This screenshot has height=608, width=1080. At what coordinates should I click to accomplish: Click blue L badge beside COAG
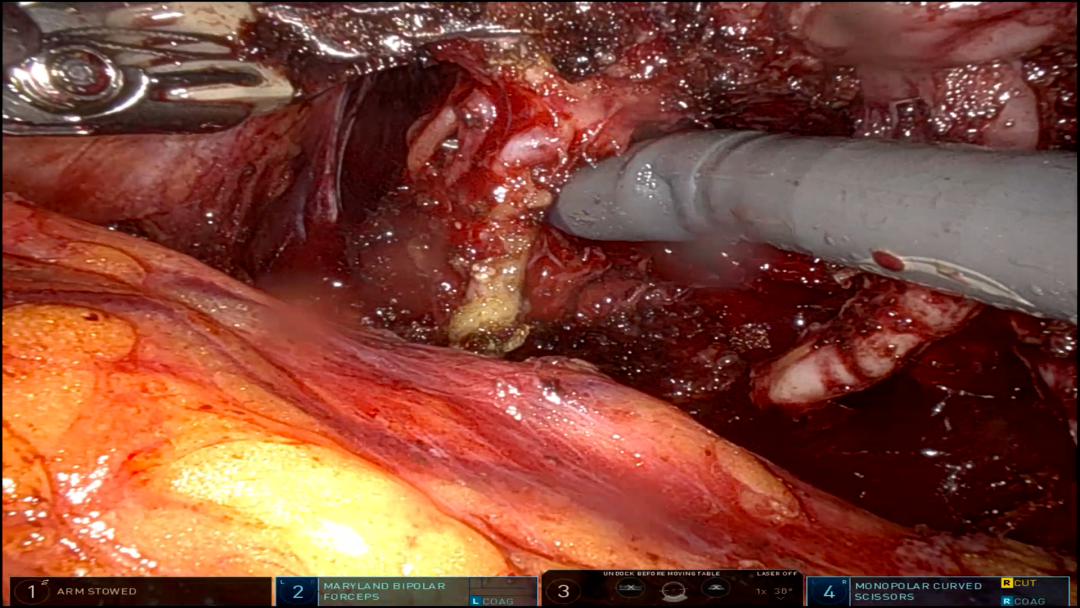pos(475,601)
